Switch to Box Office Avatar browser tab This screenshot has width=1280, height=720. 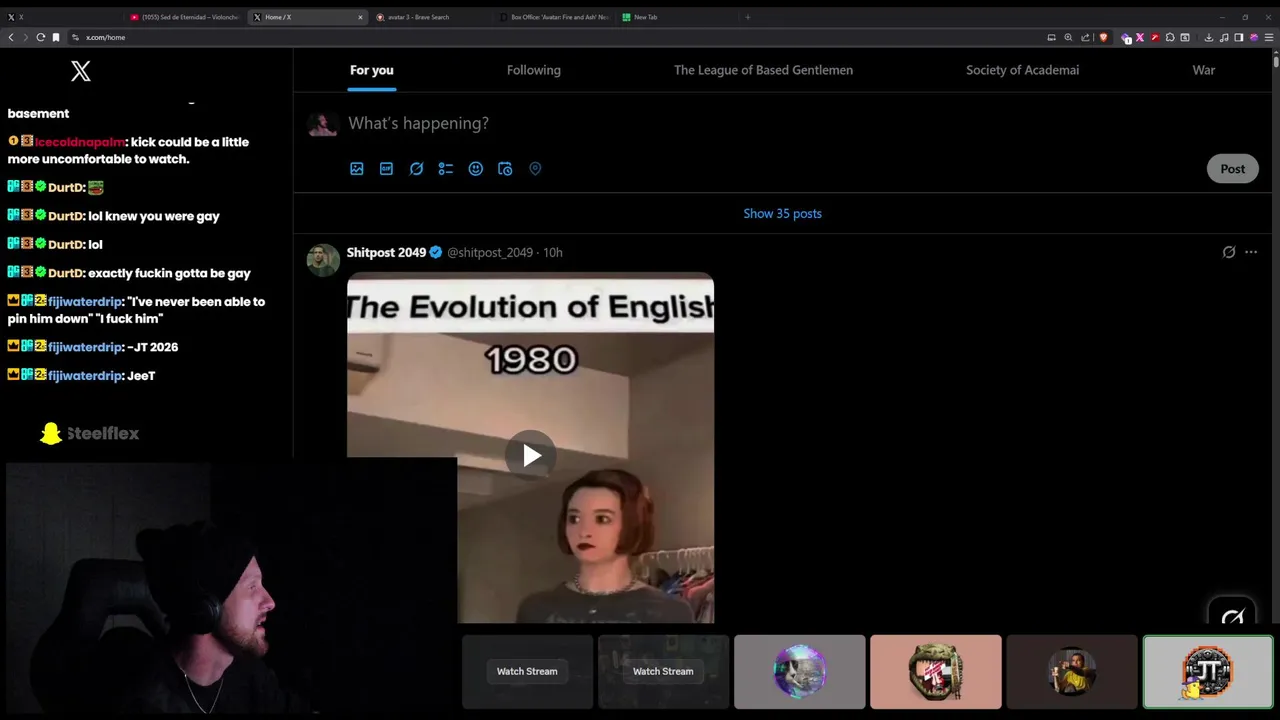click(x=553, y=17)
